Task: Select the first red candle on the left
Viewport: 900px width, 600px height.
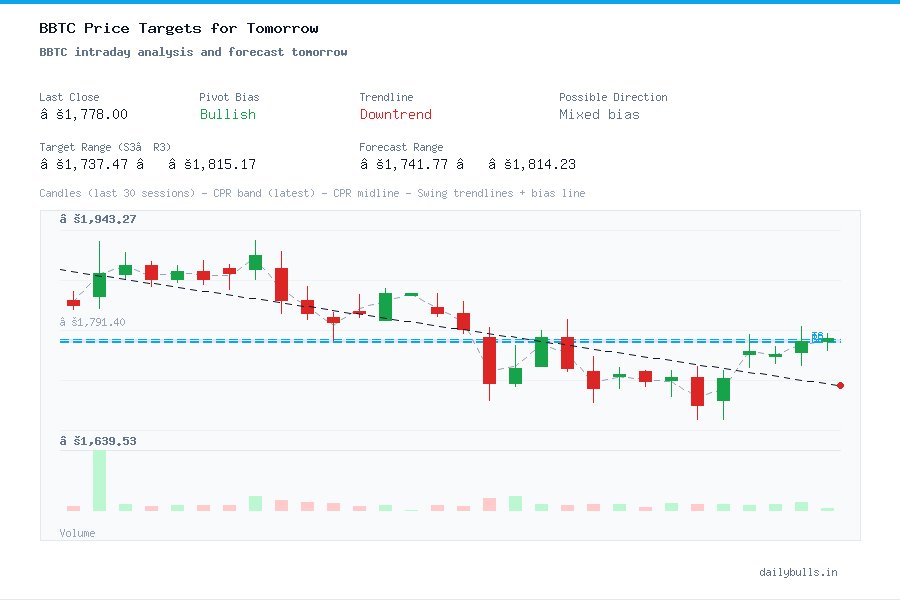Action: 73,301
